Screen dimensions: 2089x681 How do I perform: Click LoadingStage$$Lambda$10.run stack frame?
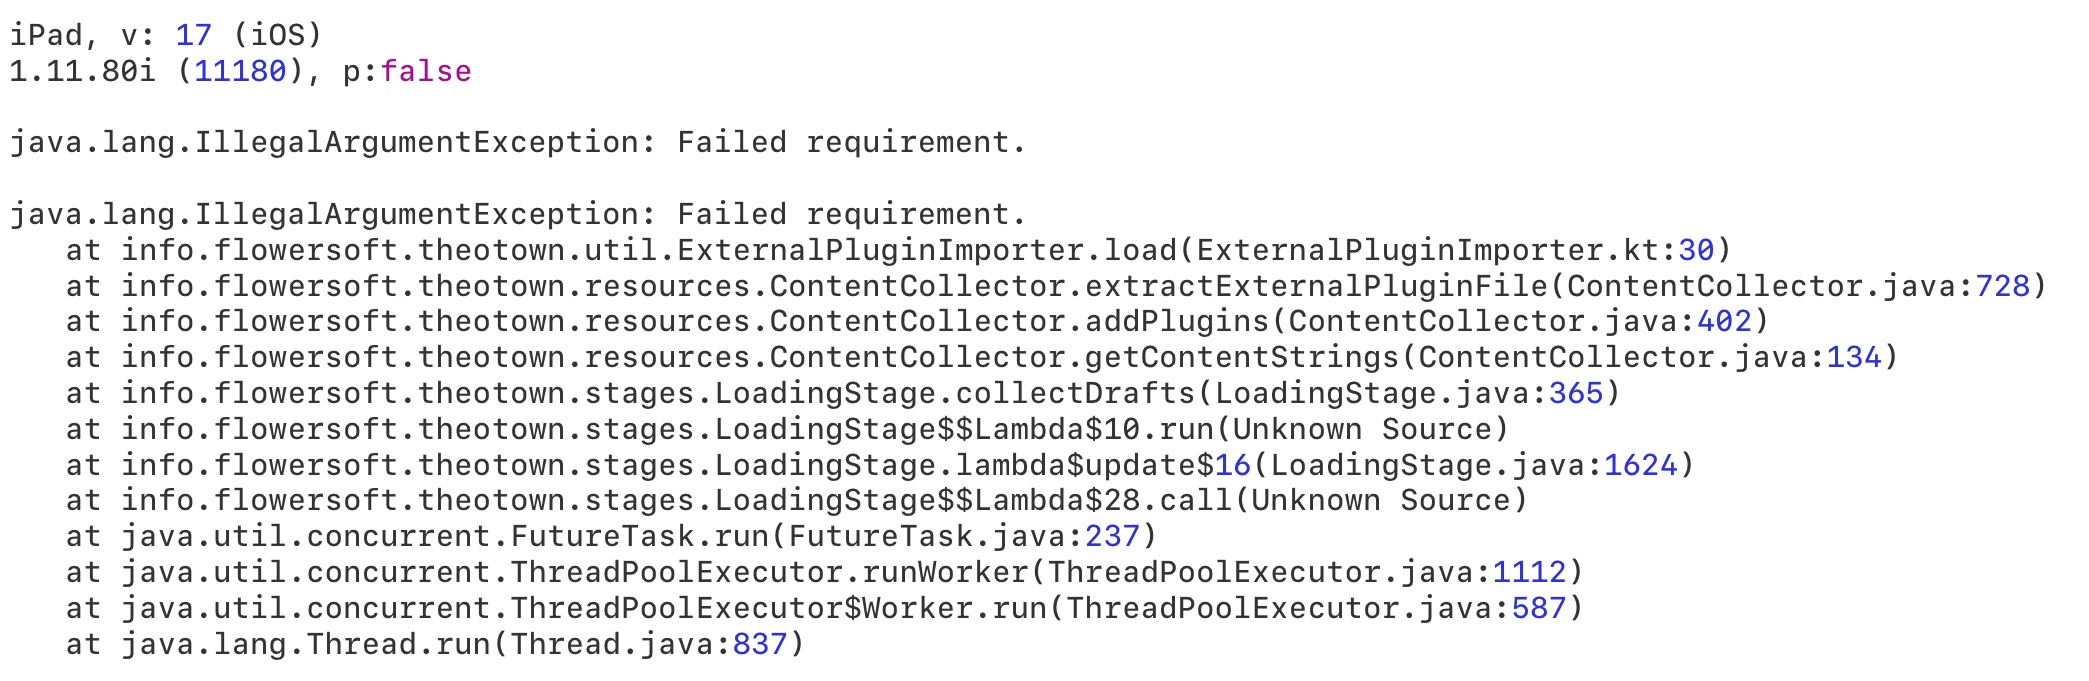pos(787,429)
